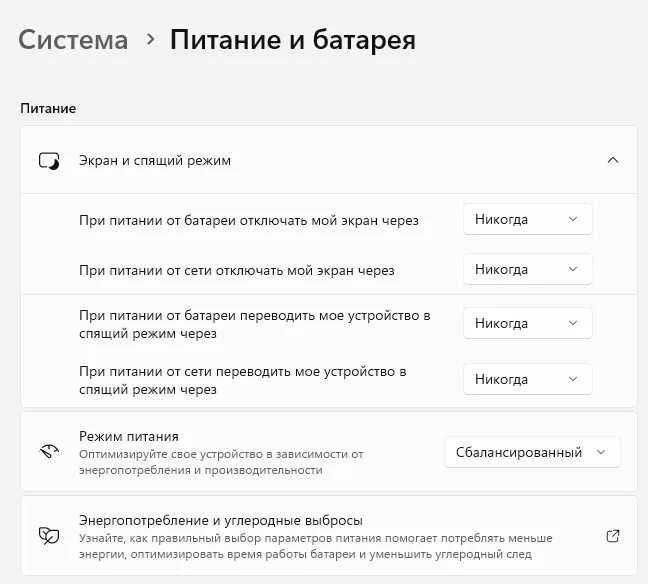Go back to the Система breadcrumb
The width and height of the screenshot is (648, 584).
pyautogui.click(x=74, y=40)
